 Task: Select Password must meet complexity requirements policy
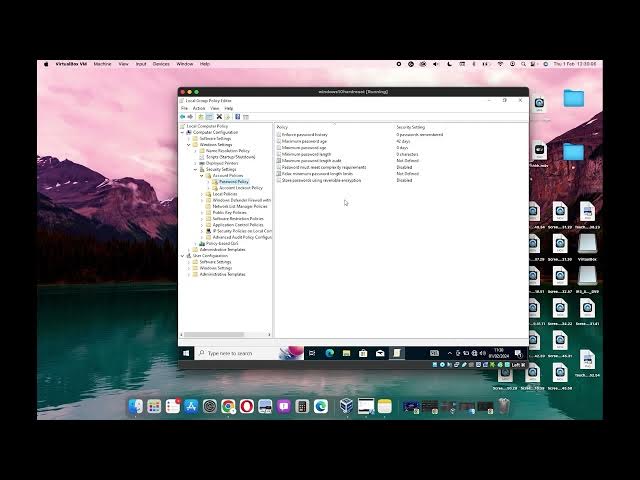pyautogui.click(x=324, y=167)
